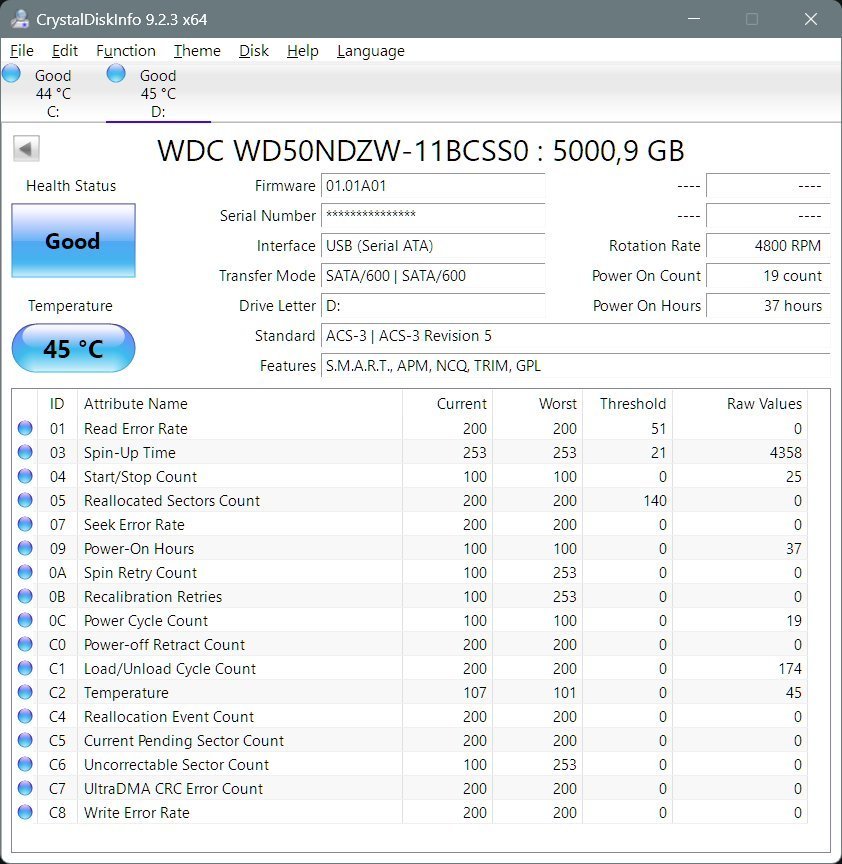Click the blue status orb for drive D:
The height and width of the screenshot is (864, 842).
[116, 73]
